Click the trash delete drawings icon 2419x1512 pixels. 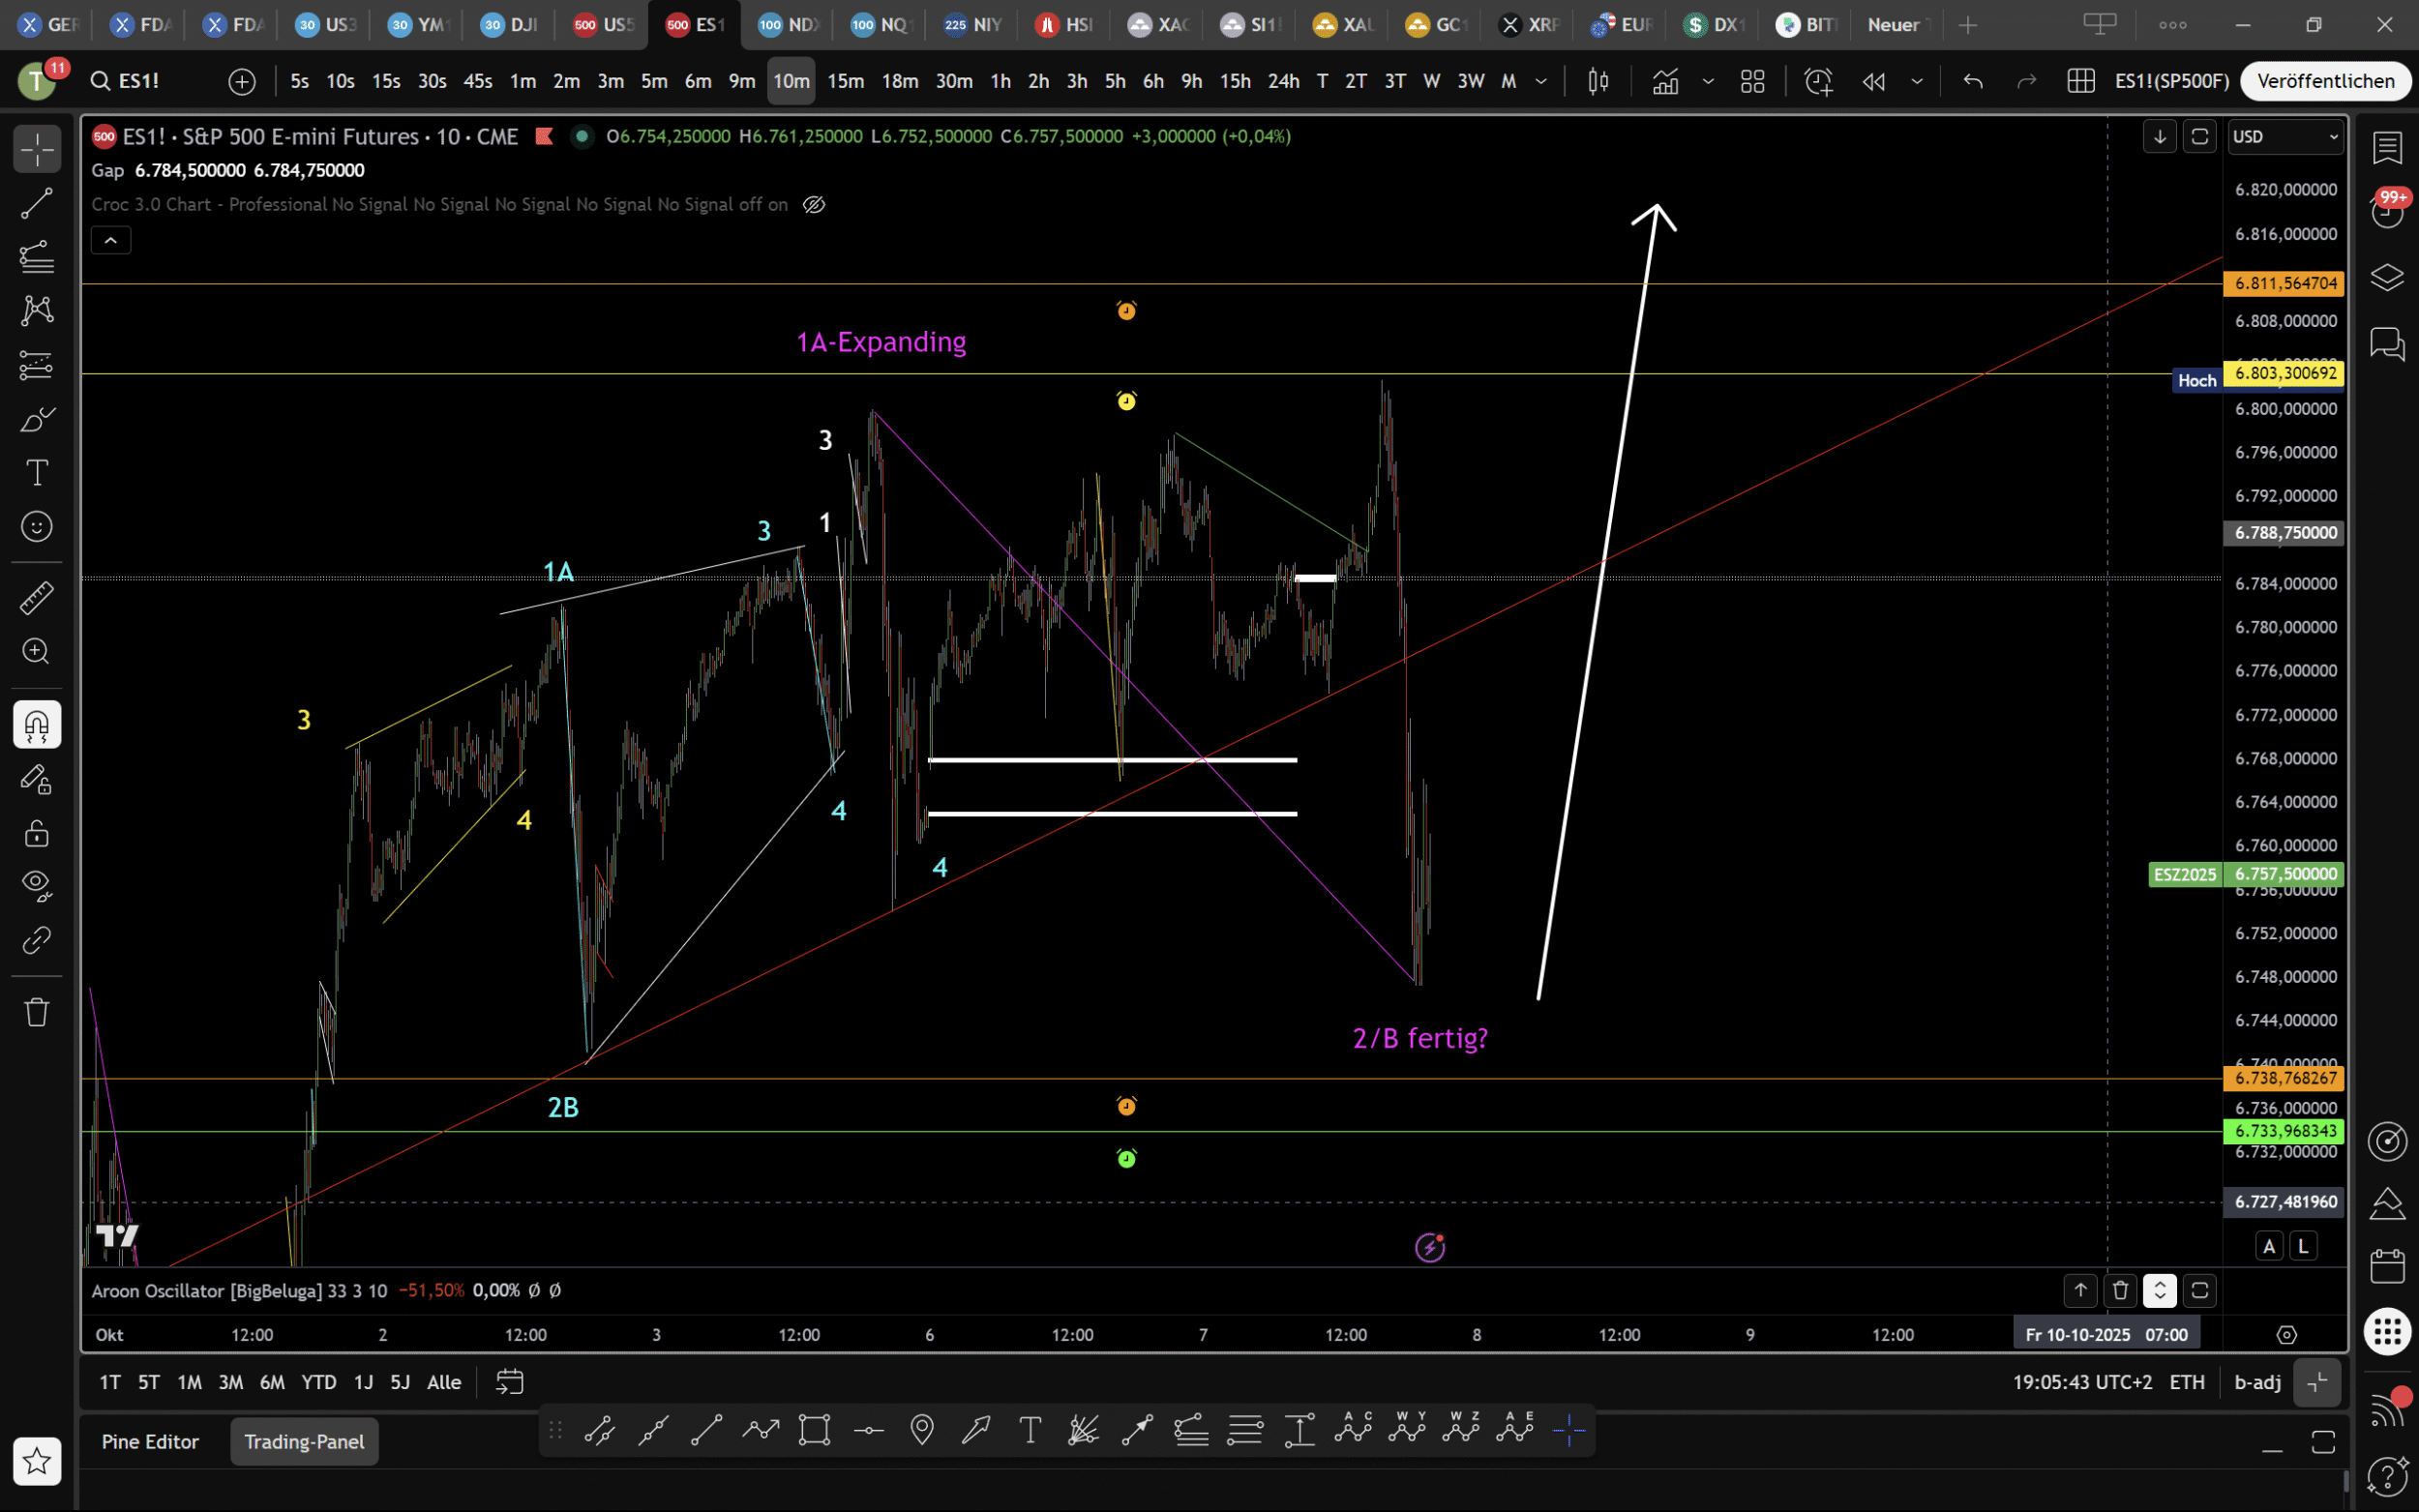click(x=37, y=1012)
